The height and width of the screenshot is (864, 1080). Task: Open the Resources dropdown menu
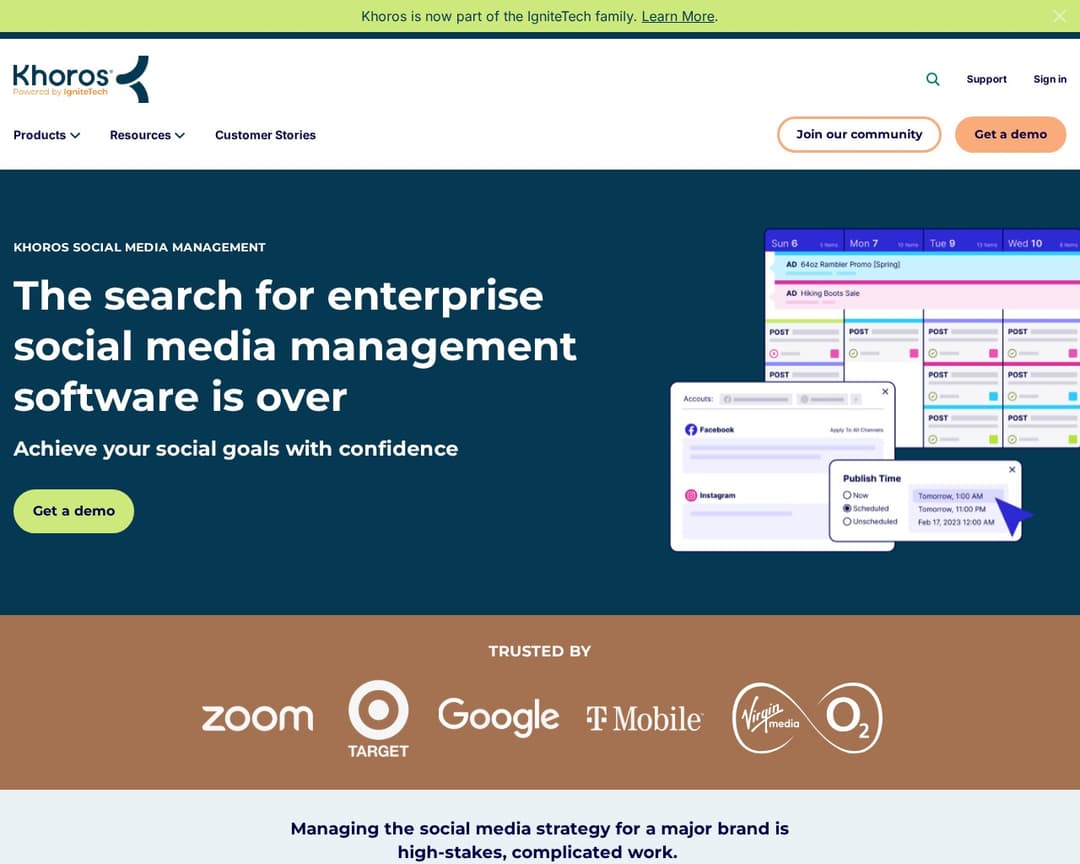[x=147, y=135]
